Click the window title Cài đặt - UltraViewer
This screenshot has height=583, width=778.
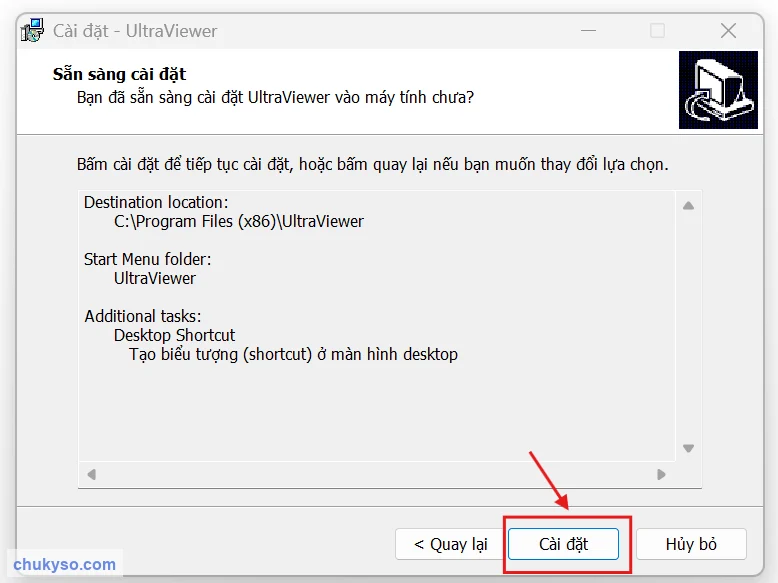(135, 31)
